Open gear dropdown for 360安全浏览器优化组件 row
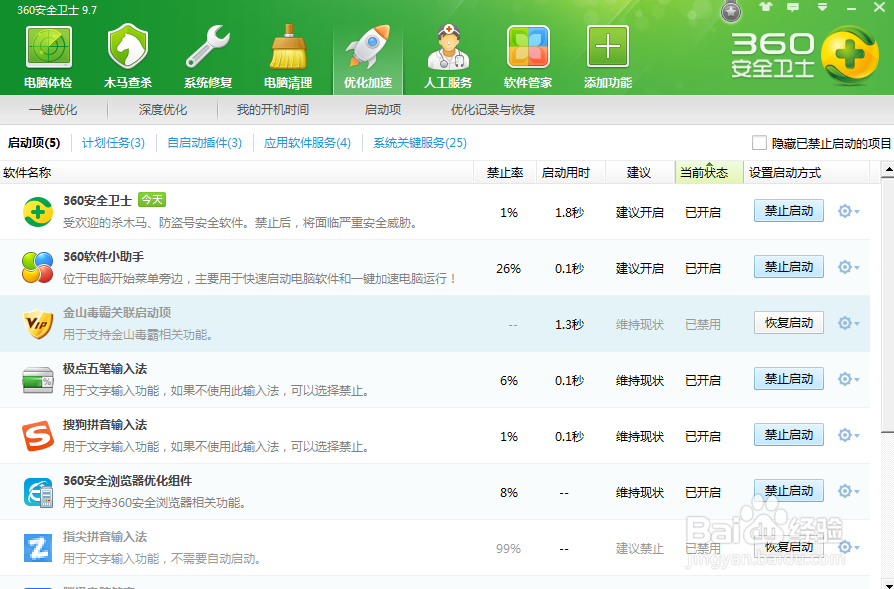The image size is (894, 589). pyautogui.click(x=848, y=491)
